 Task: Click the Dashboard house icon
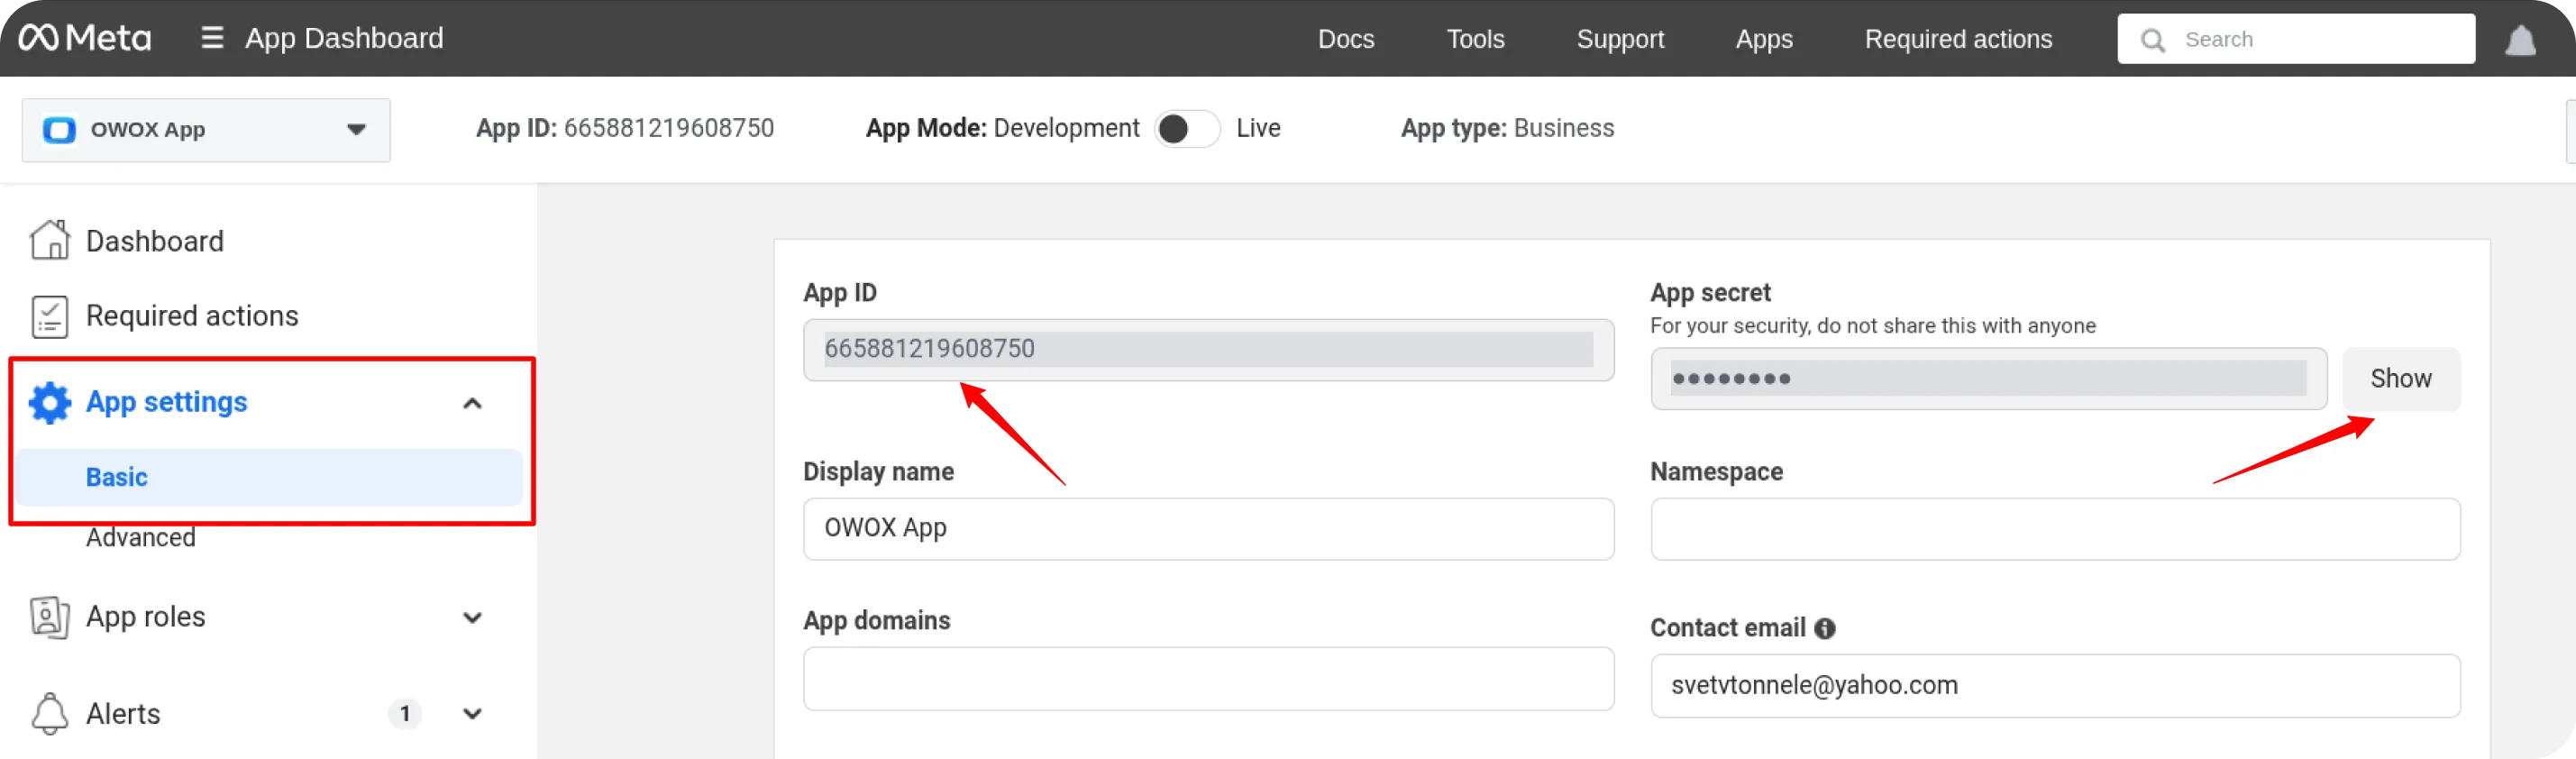pos(49,240)
